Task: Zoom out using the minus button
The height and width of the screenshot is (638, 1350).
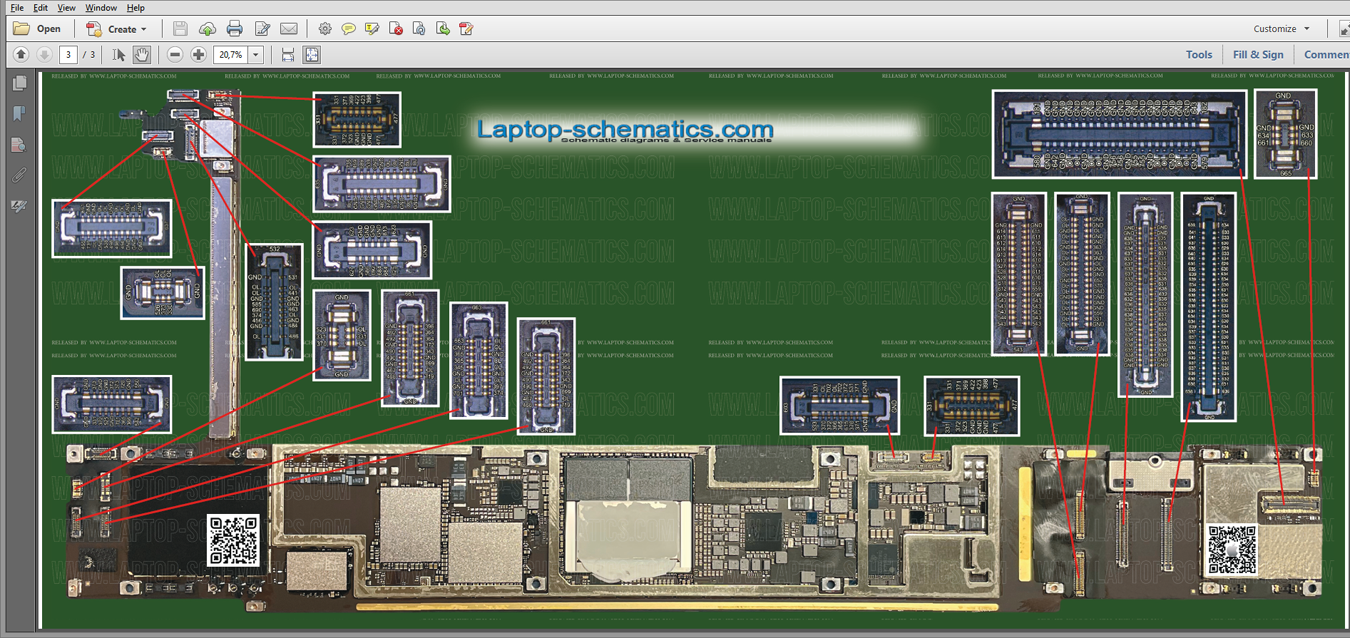Action: pyautogui.click(x=175, y=55)
